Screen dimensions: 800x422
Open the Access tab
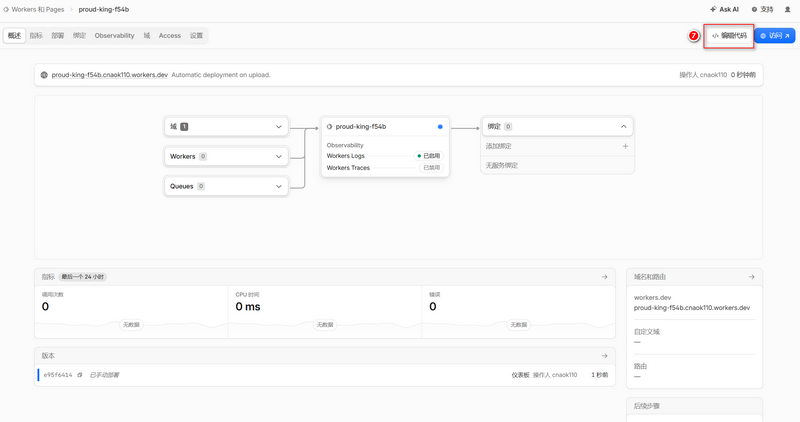click(169, 36)
